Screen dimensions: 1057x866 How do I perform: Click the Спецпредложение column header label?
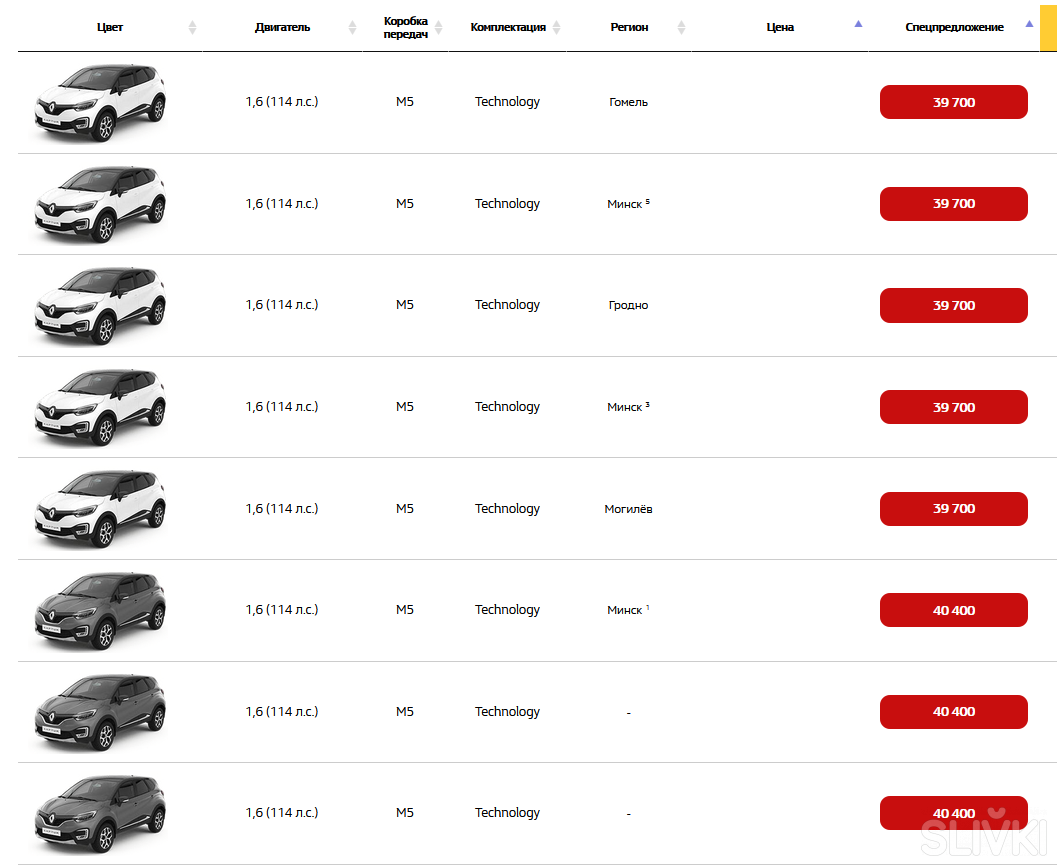point(954,27)
